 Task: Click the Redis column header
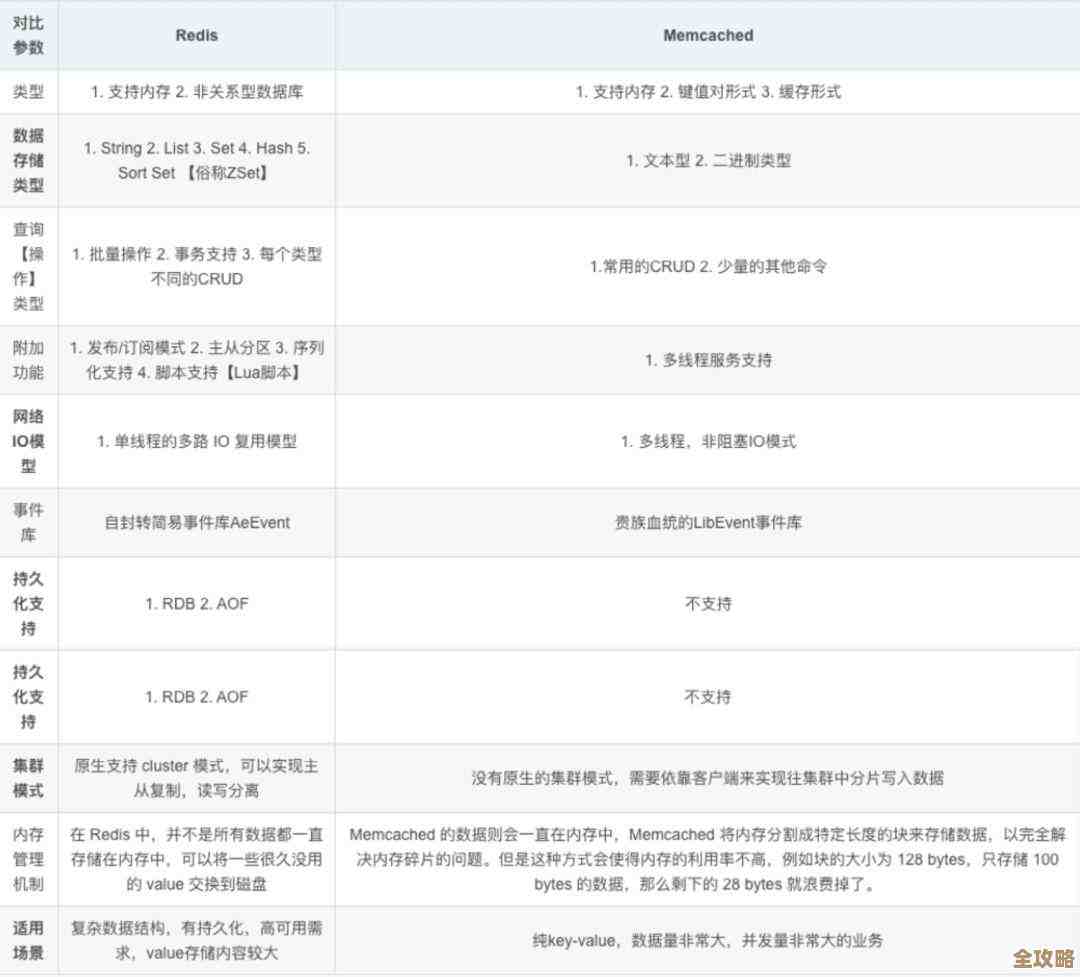pyautogui.click(x=196, y=35)
